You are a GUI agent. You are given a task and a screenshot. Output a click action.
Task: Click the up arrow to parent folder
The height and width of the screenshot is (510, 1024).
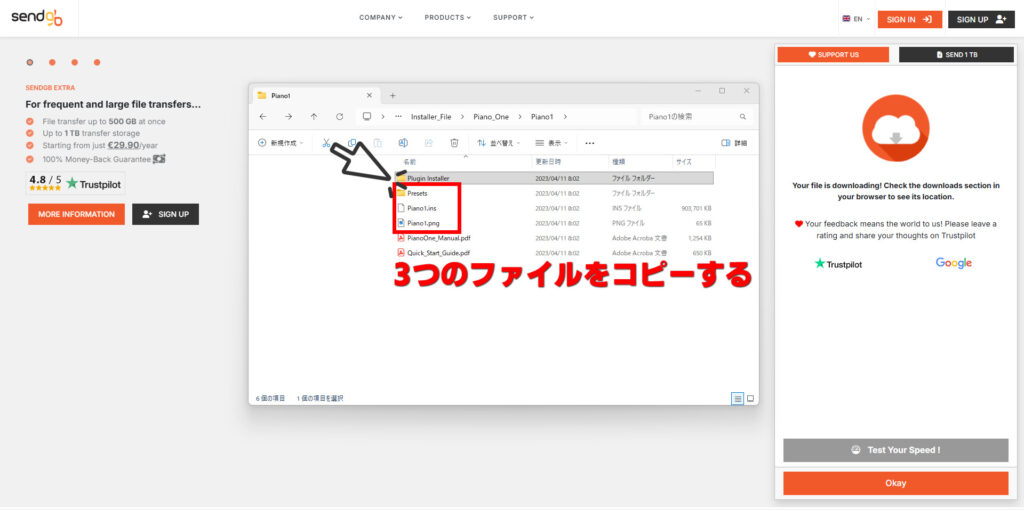pos(314,117)
